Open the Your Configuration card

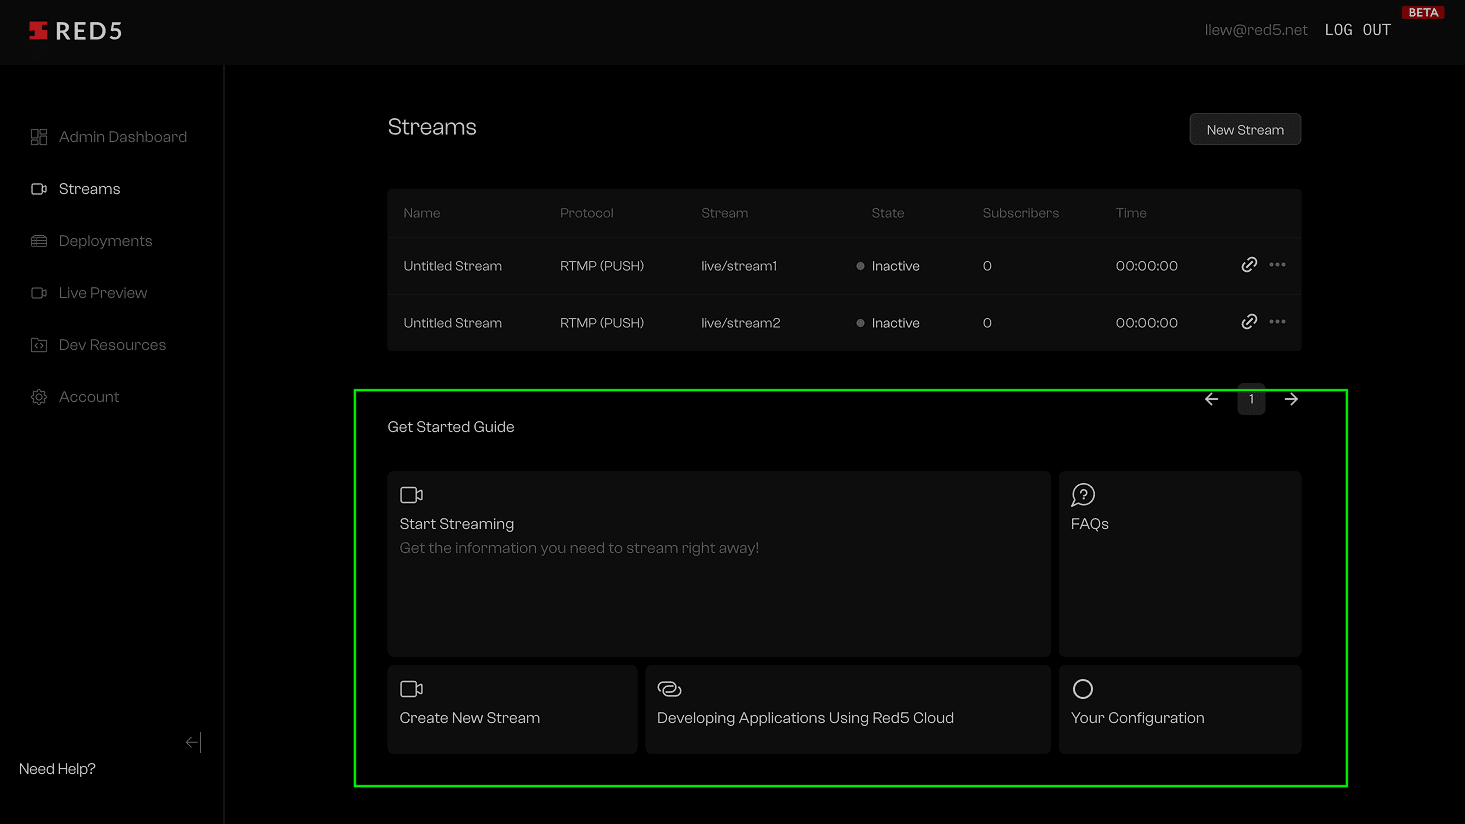click(1180, 709)
